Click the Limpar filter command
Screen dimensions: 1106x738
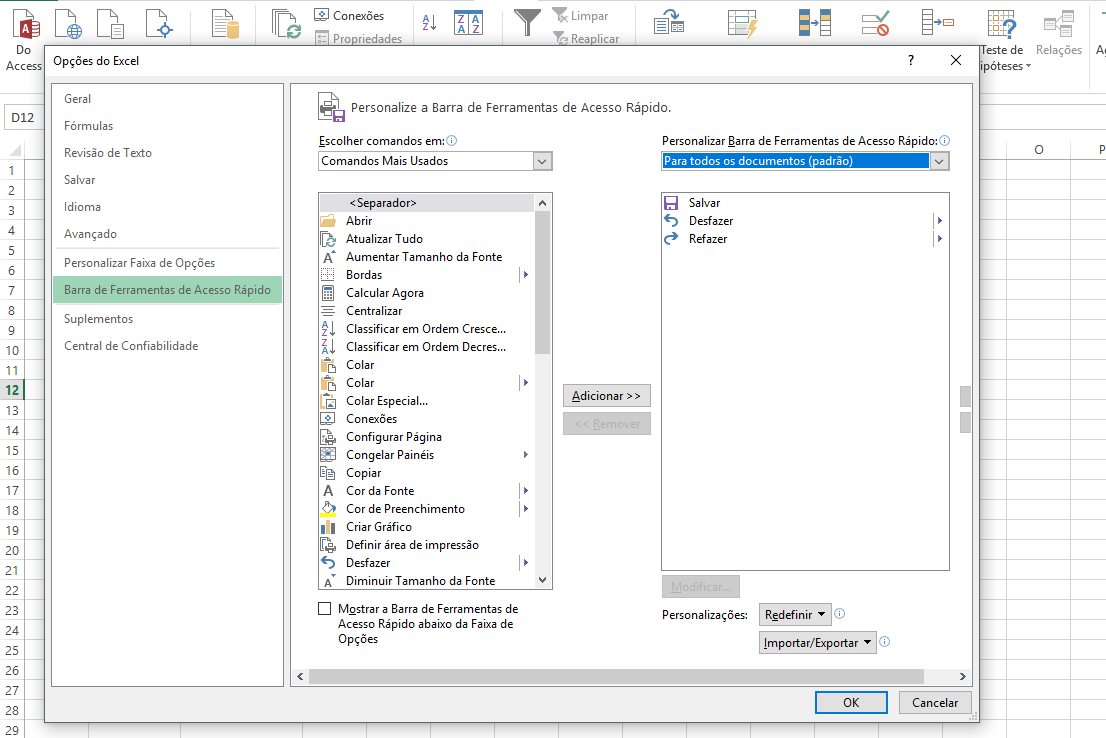click(581, 16)
